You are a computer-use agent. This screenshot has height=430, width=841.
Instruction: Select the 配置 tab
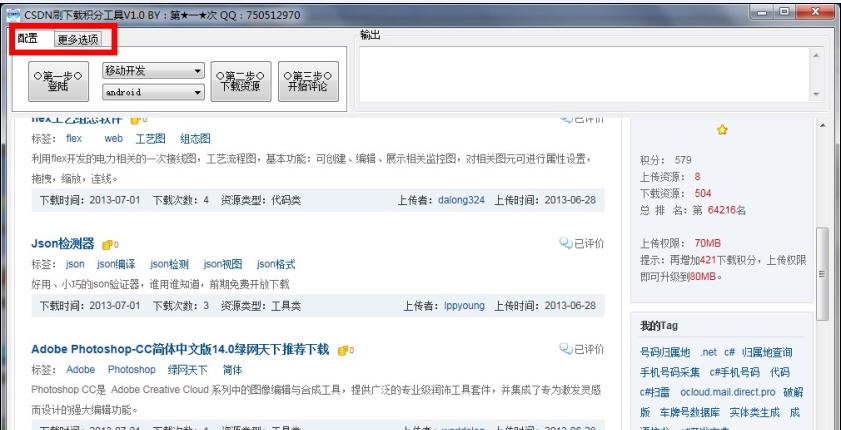click(27, 39)
